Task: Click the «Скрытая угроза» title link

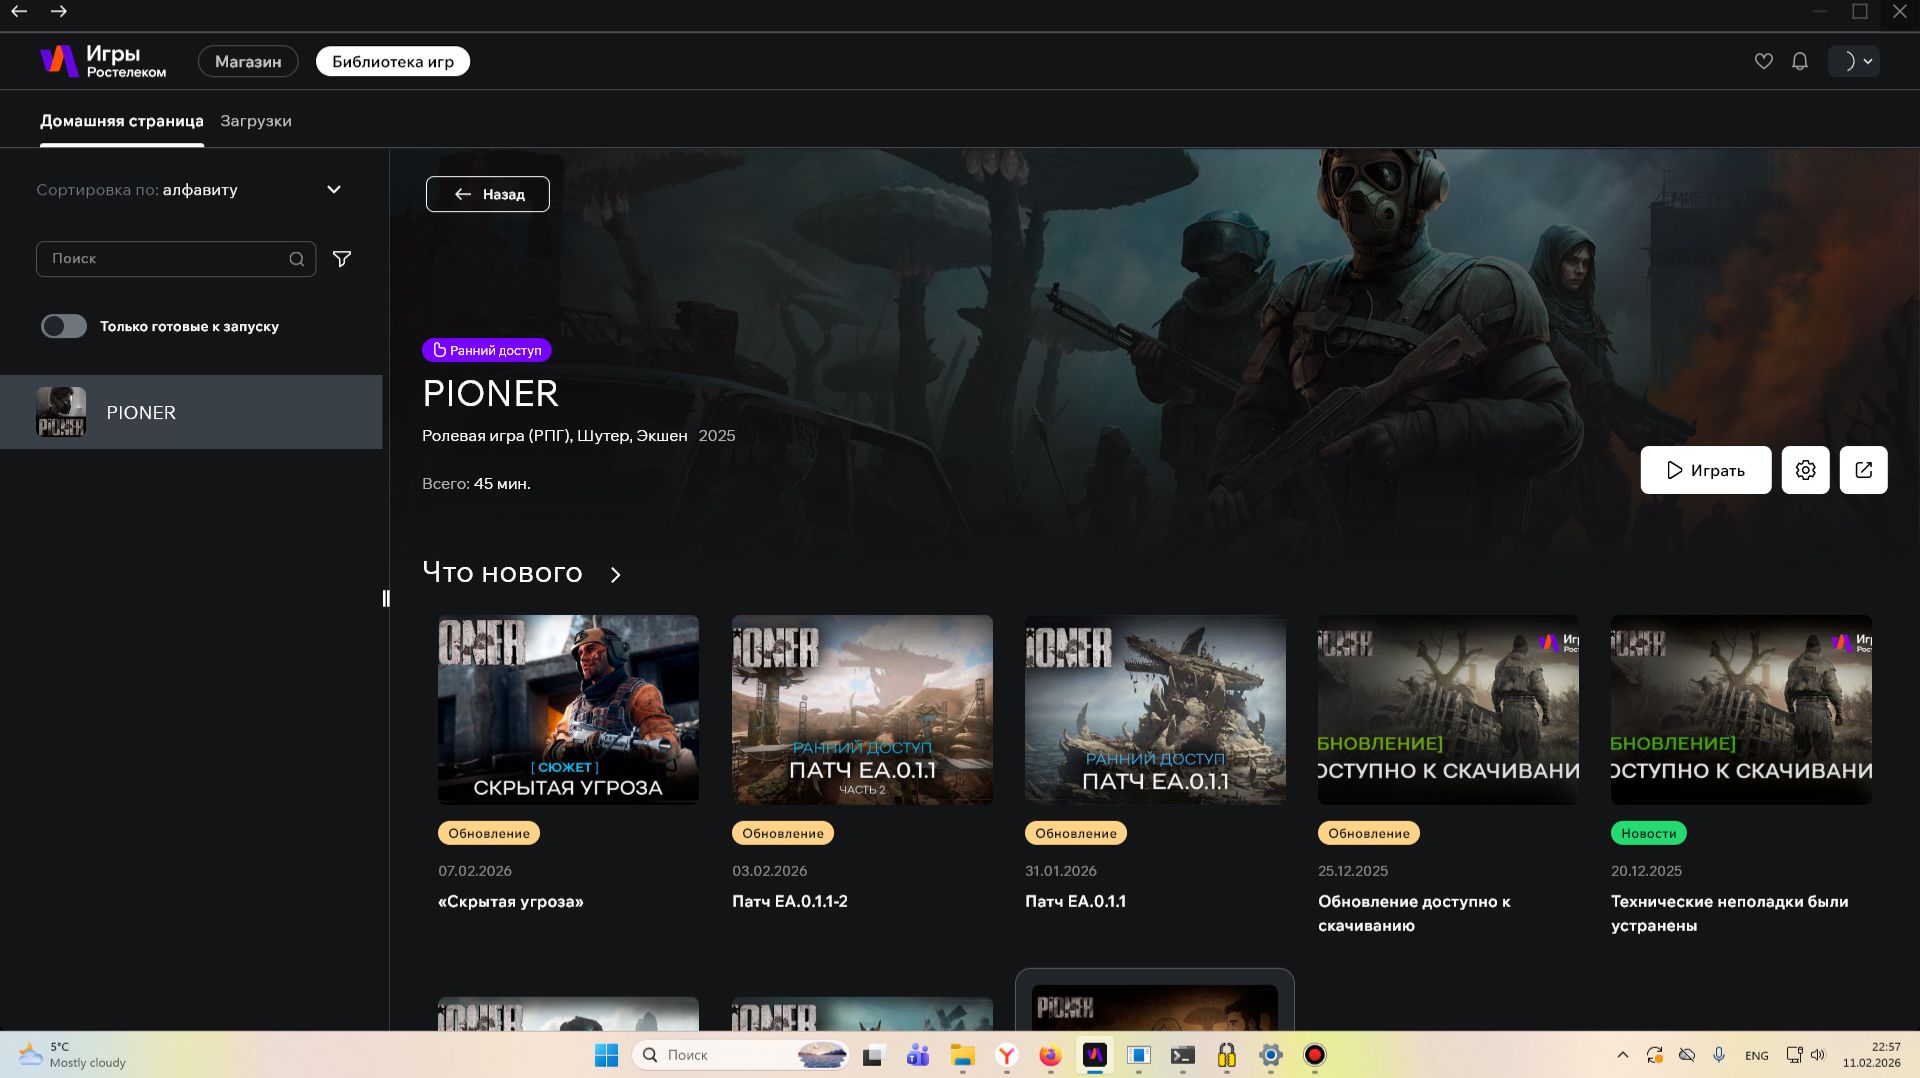Action: click(511, 902)
